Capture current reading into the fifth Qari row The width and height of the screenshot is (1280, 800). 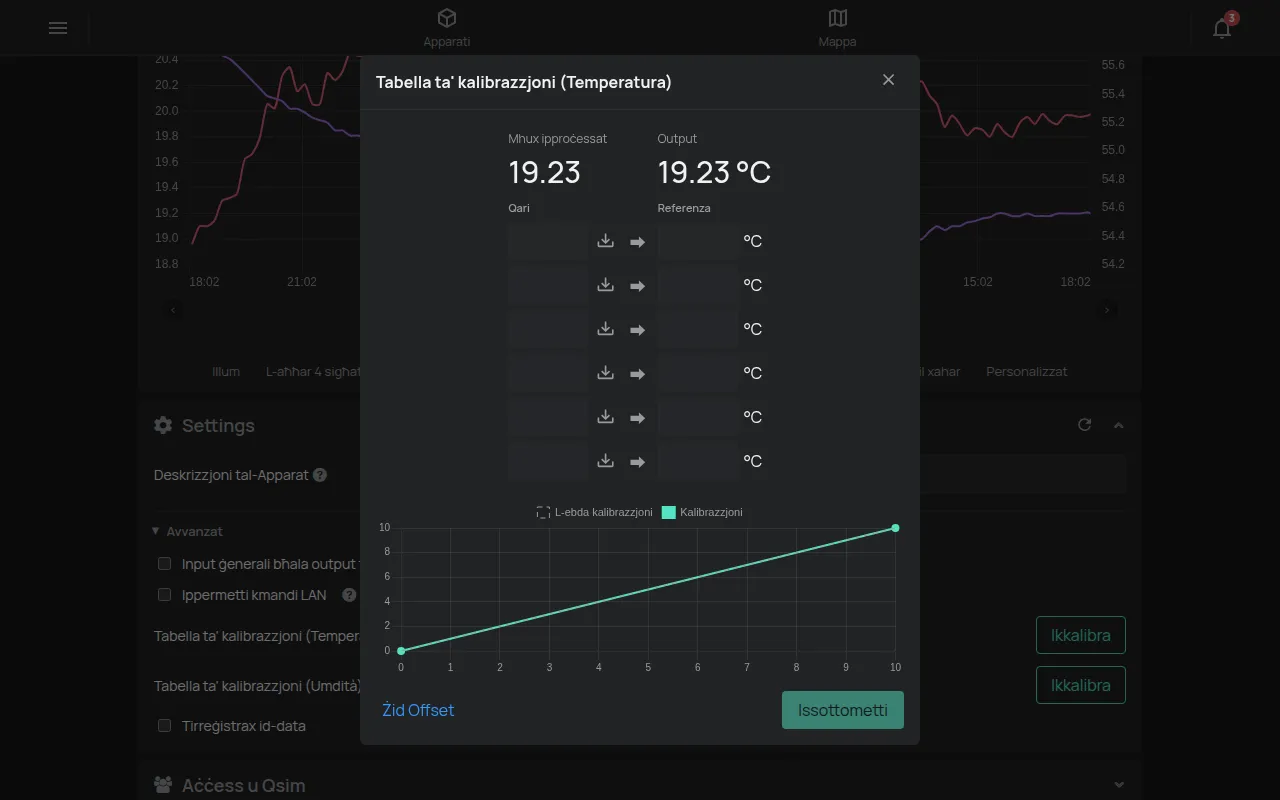[x=605, y=417]
